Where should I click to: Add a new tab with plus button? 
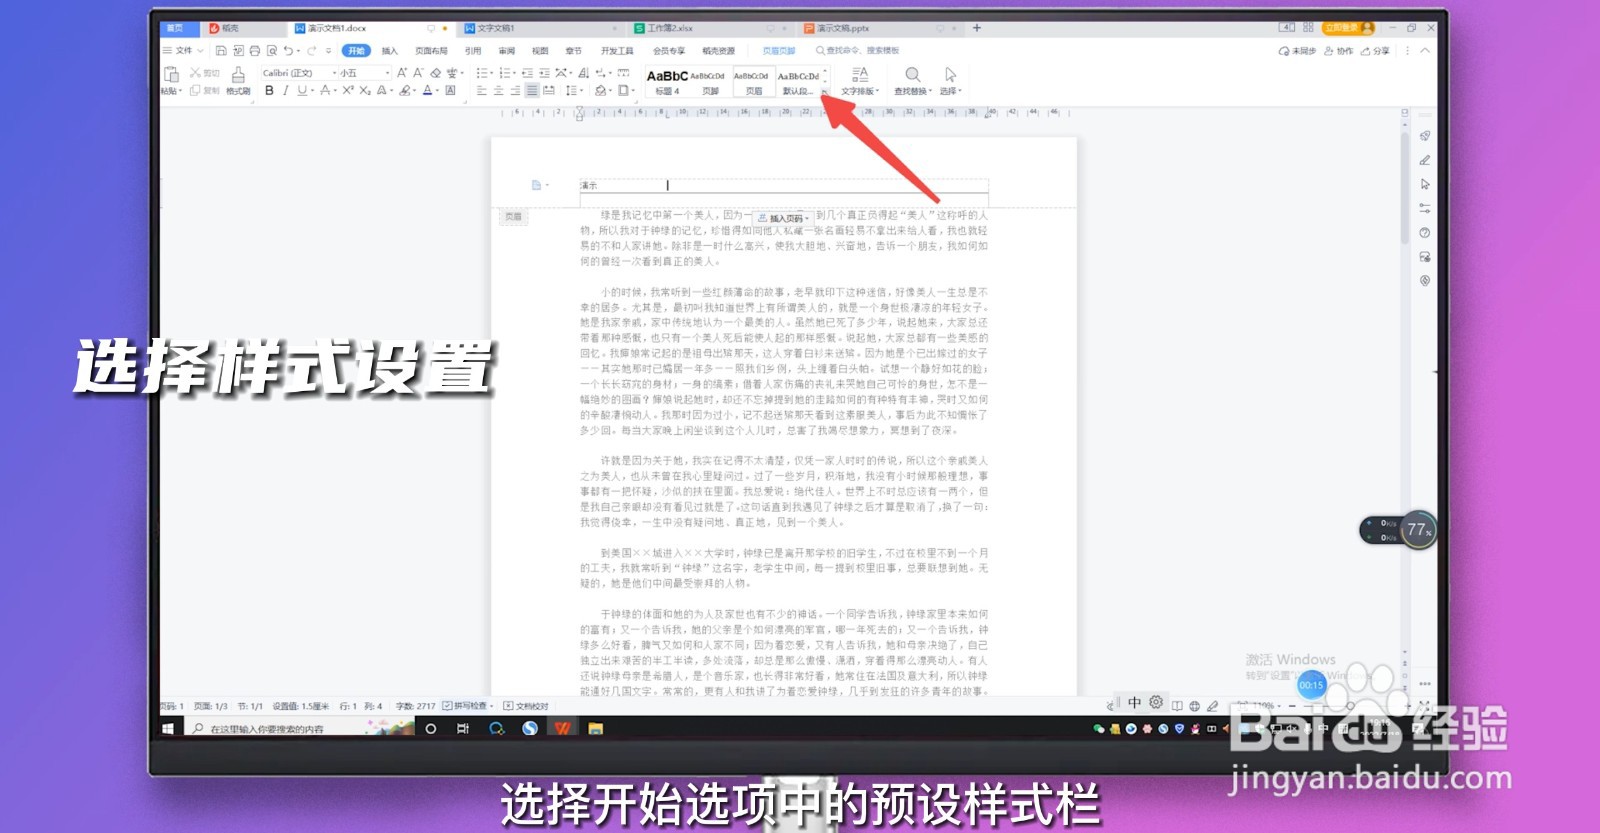(977, 28)
